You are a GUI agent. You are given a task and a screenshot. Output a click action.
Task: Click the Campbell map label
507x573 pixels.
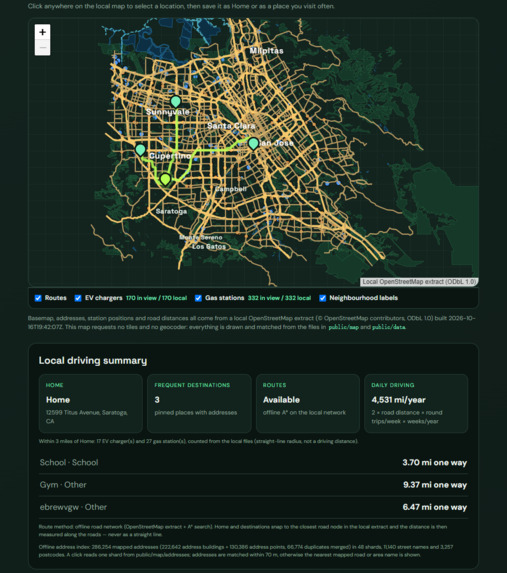coord(231,189)
